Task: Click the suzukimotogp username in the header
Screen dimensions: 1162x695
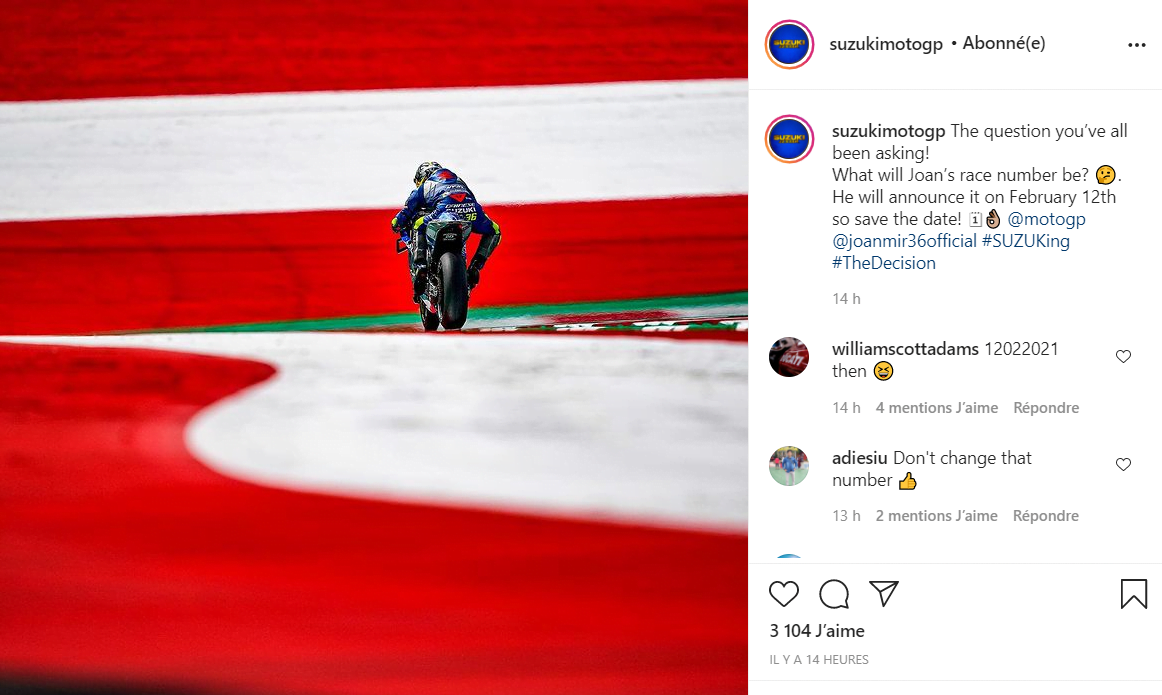Action: (x=886, y=44)
